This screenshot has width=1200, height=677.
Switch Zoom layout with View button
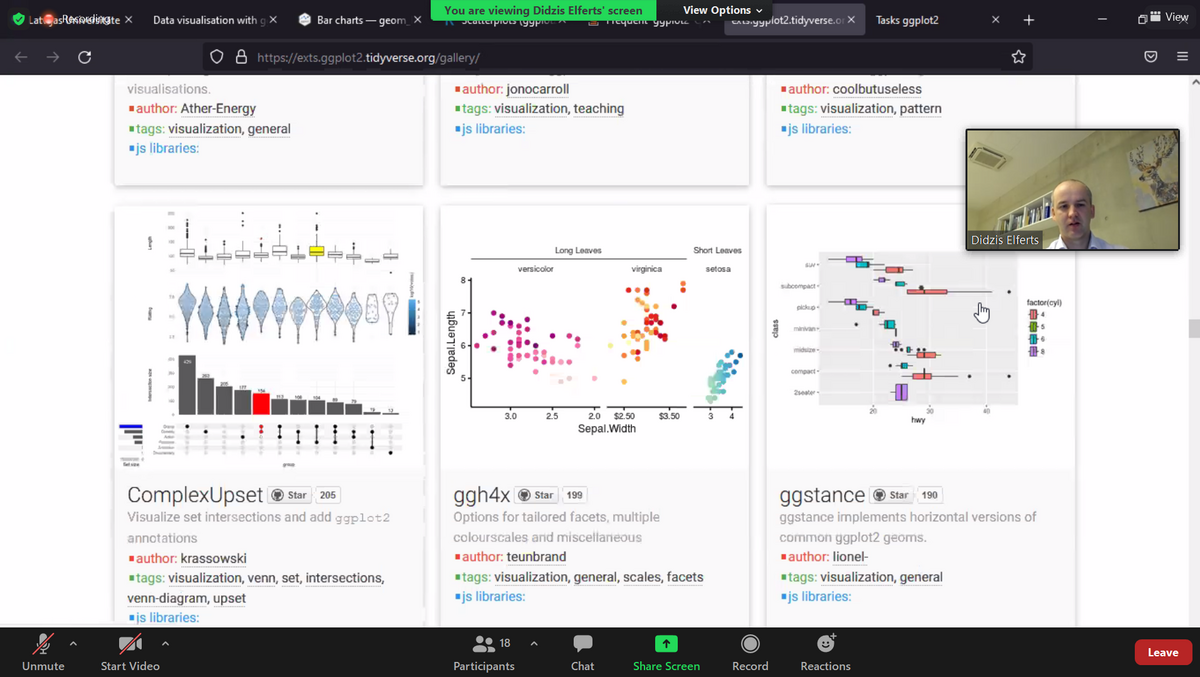pos(1167,17)
